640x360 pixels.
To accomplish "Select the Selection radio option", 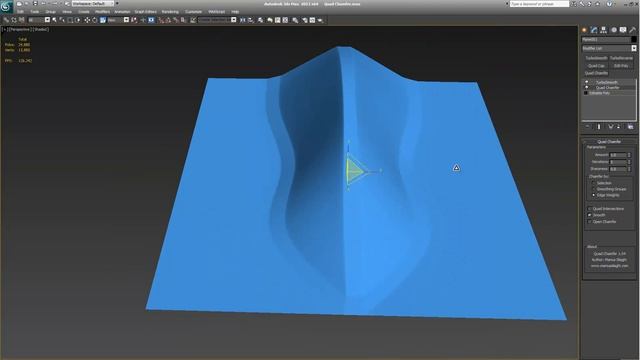I will pos(594,183).
